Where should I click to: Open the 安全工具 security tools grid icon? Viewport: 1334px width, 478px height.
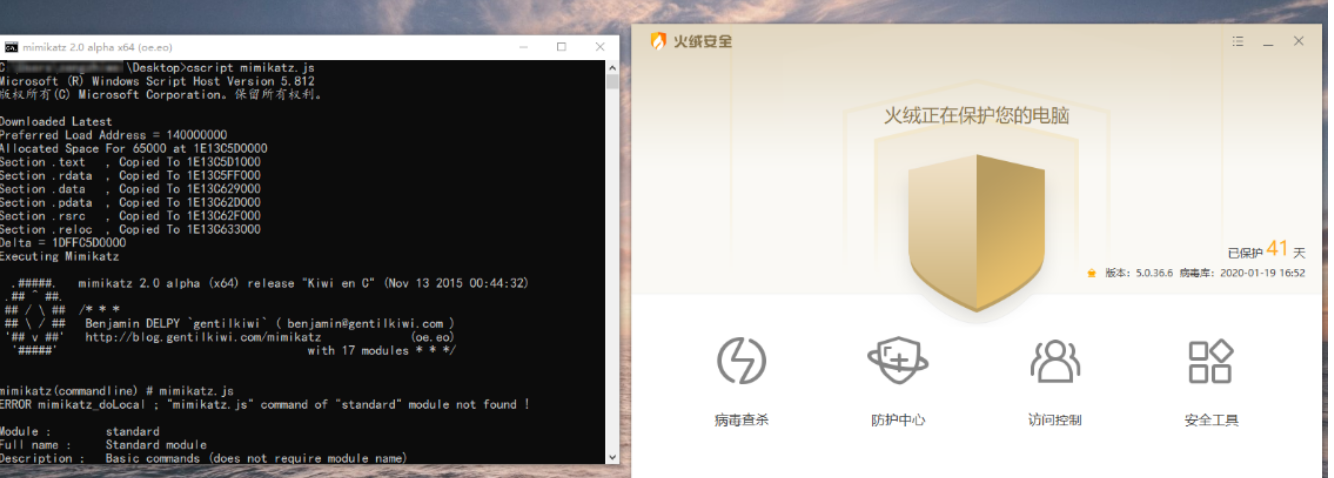[1210, 361]
